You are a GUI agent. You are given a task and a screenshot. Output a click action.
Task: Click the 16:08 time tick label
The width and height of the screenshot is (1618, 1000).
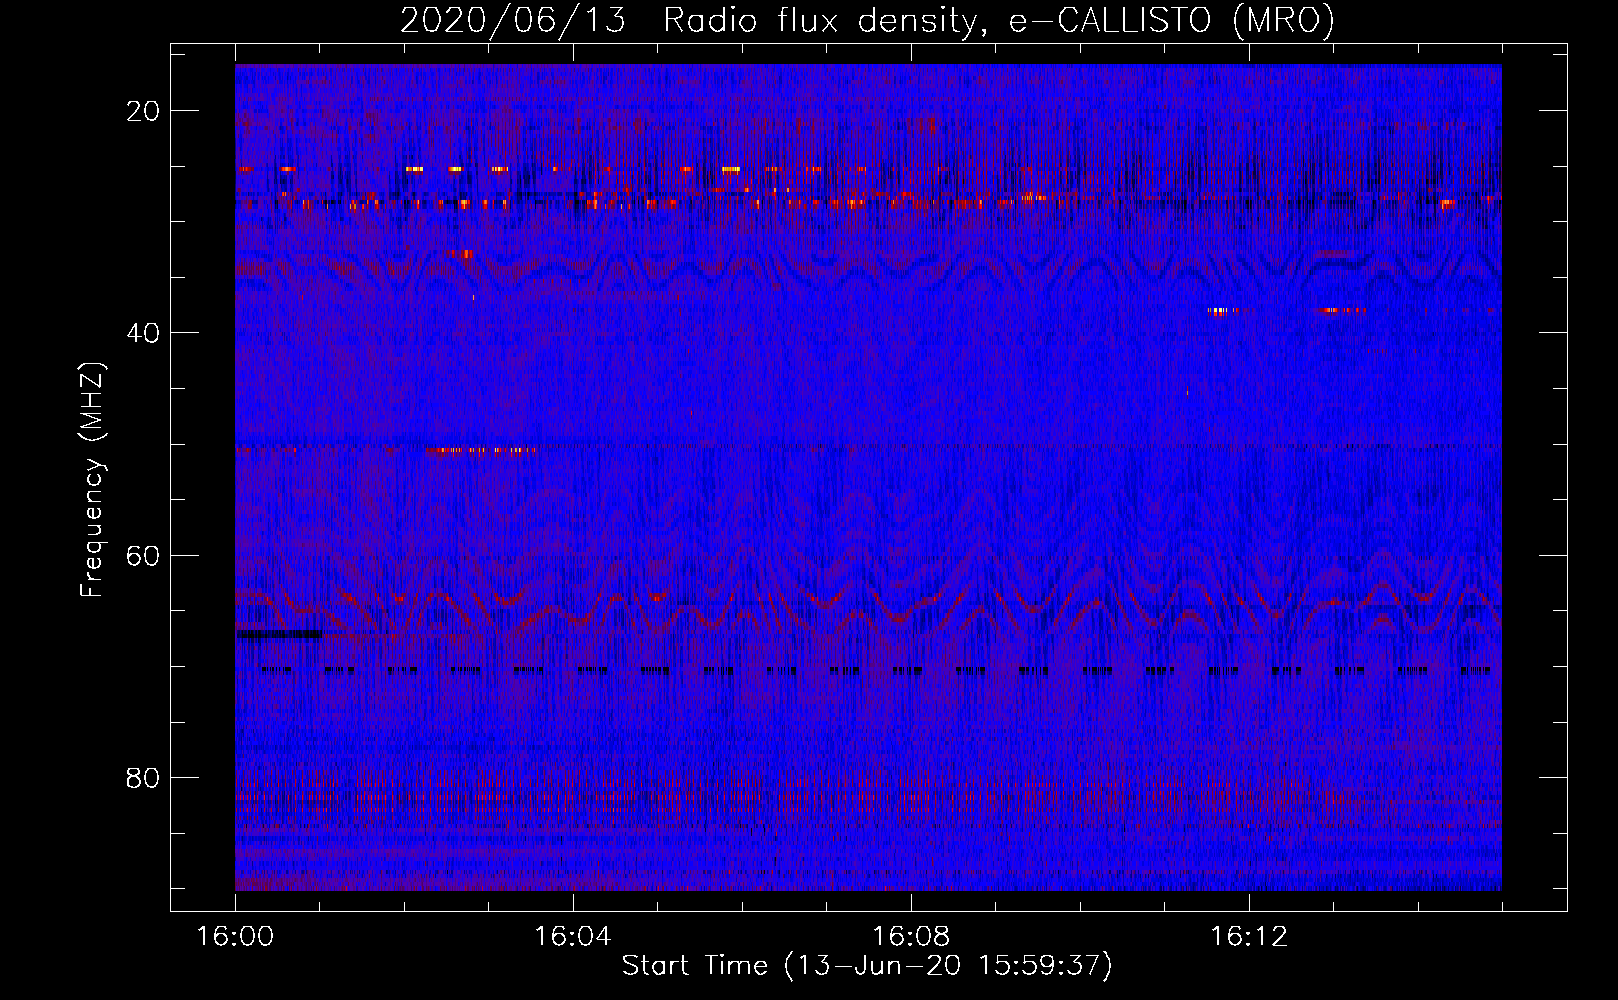[x=911, y=937]
